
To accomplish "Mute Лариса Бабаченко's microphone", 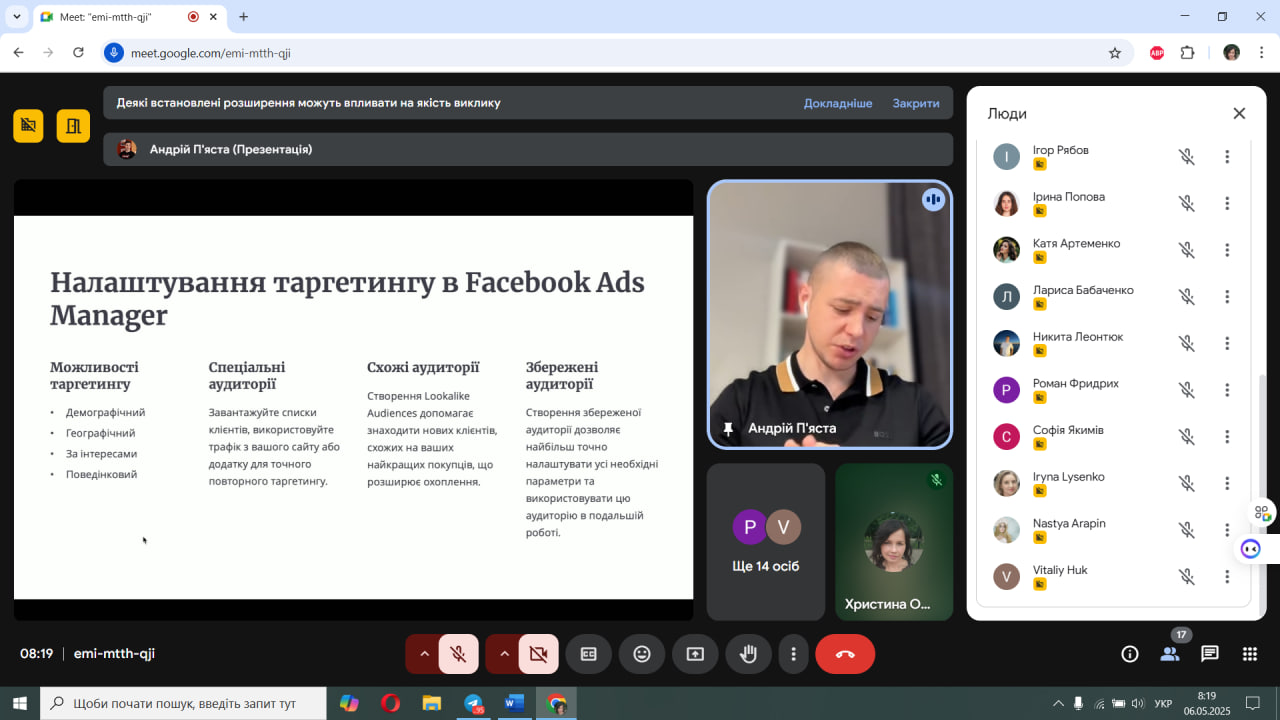I will point(1187,297).
